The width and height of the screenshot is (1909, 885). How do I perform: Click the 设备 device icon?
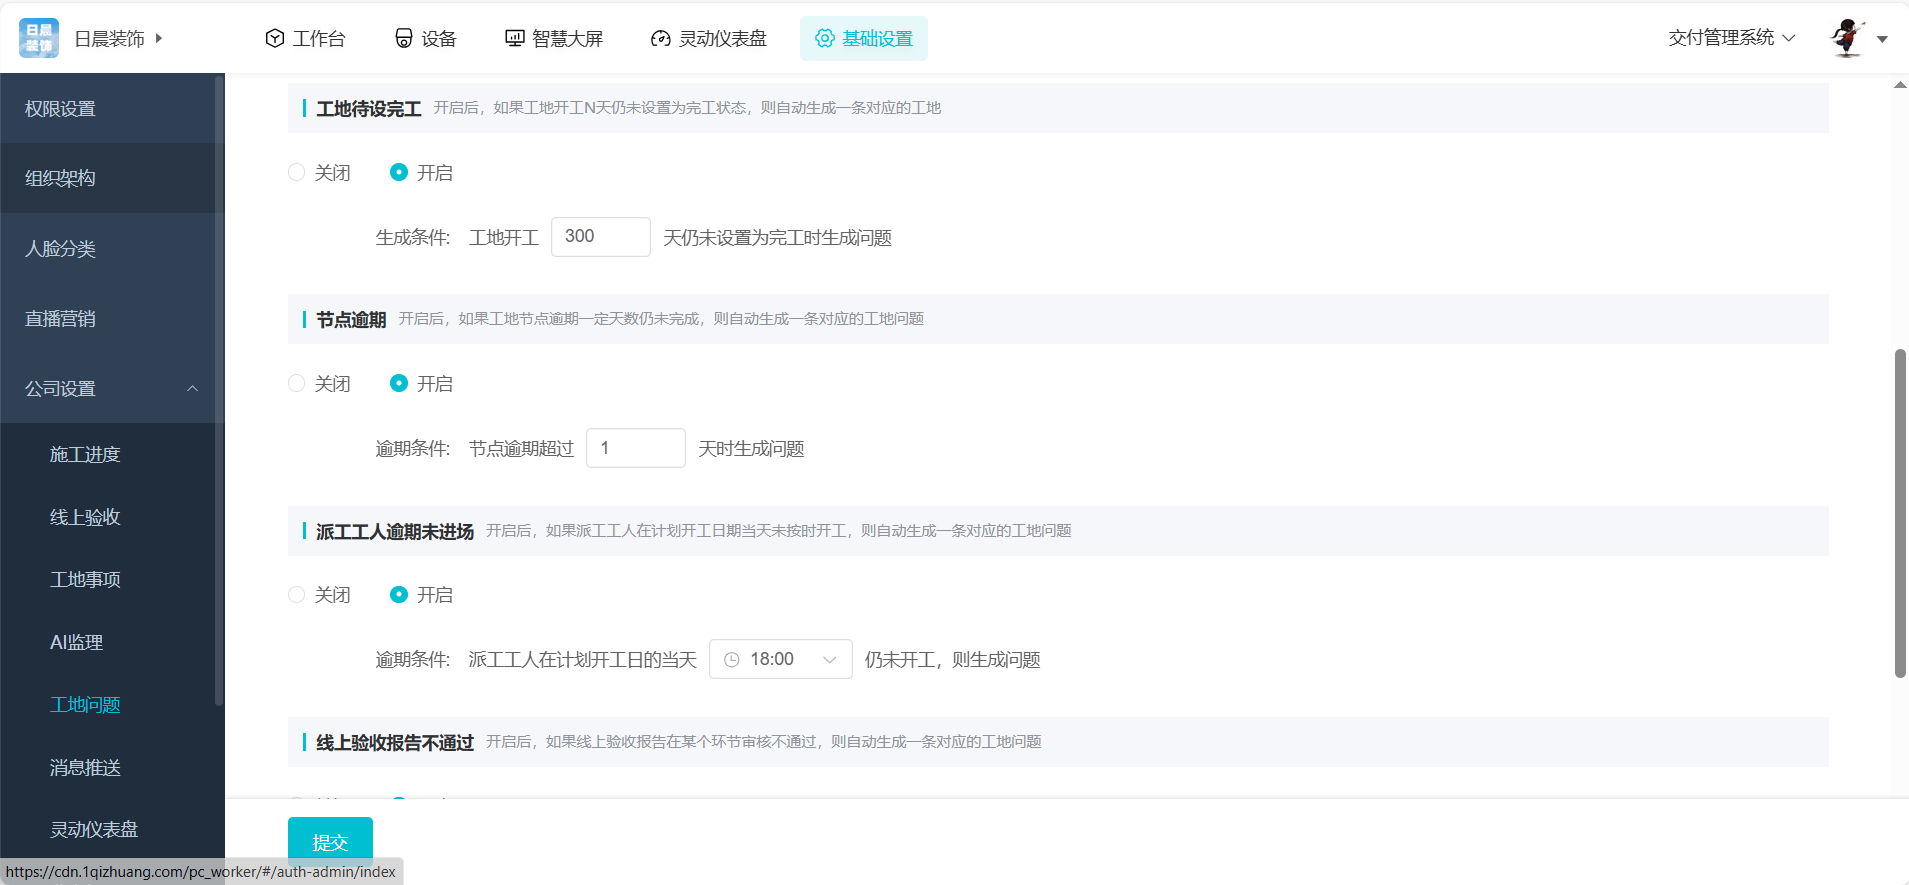pos(404,38)
